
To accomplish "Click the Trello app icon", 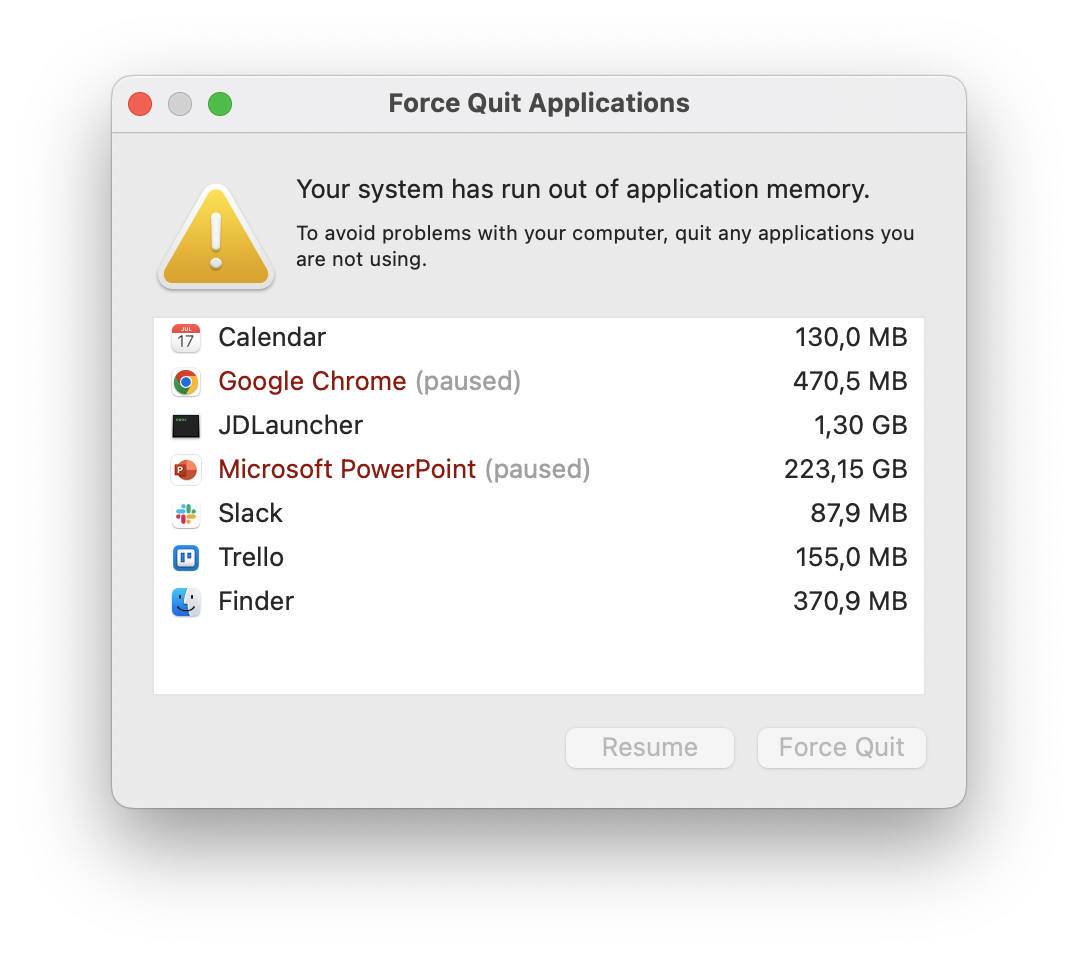I will click(x=186, y=558).
